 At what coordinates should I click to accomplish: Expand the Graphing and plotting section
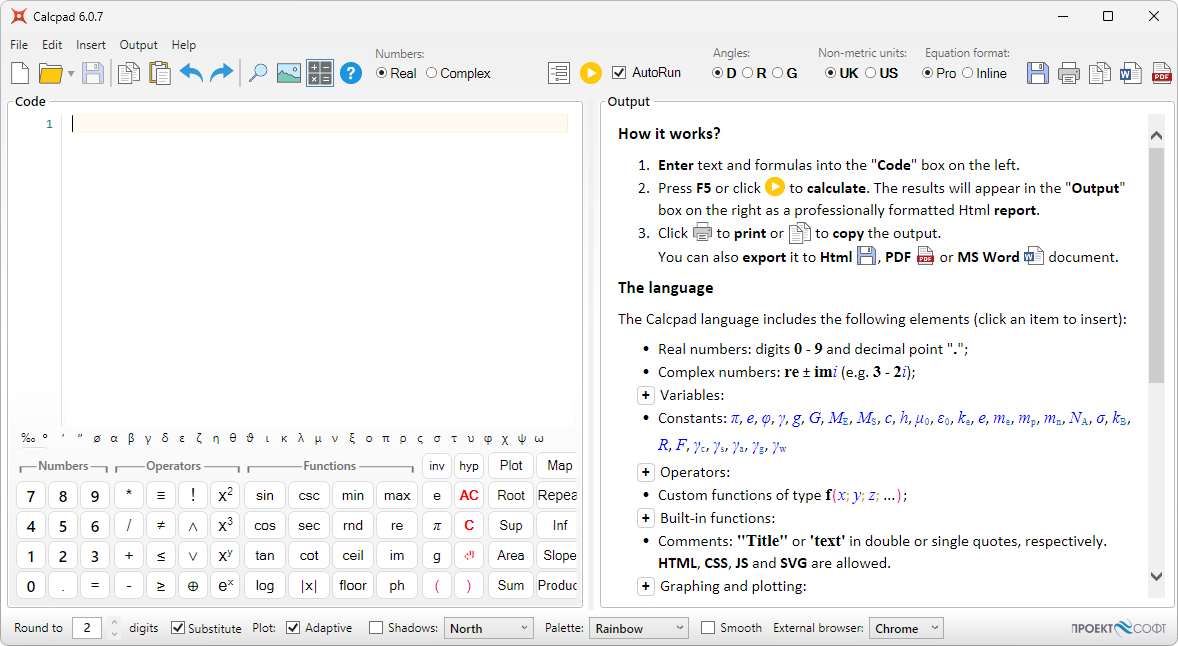point(645,587)
